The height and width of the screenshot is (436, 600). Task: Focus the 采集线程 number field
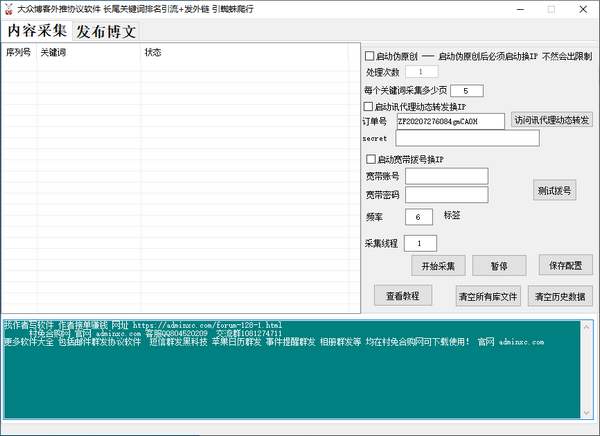(x=420, y=243)
